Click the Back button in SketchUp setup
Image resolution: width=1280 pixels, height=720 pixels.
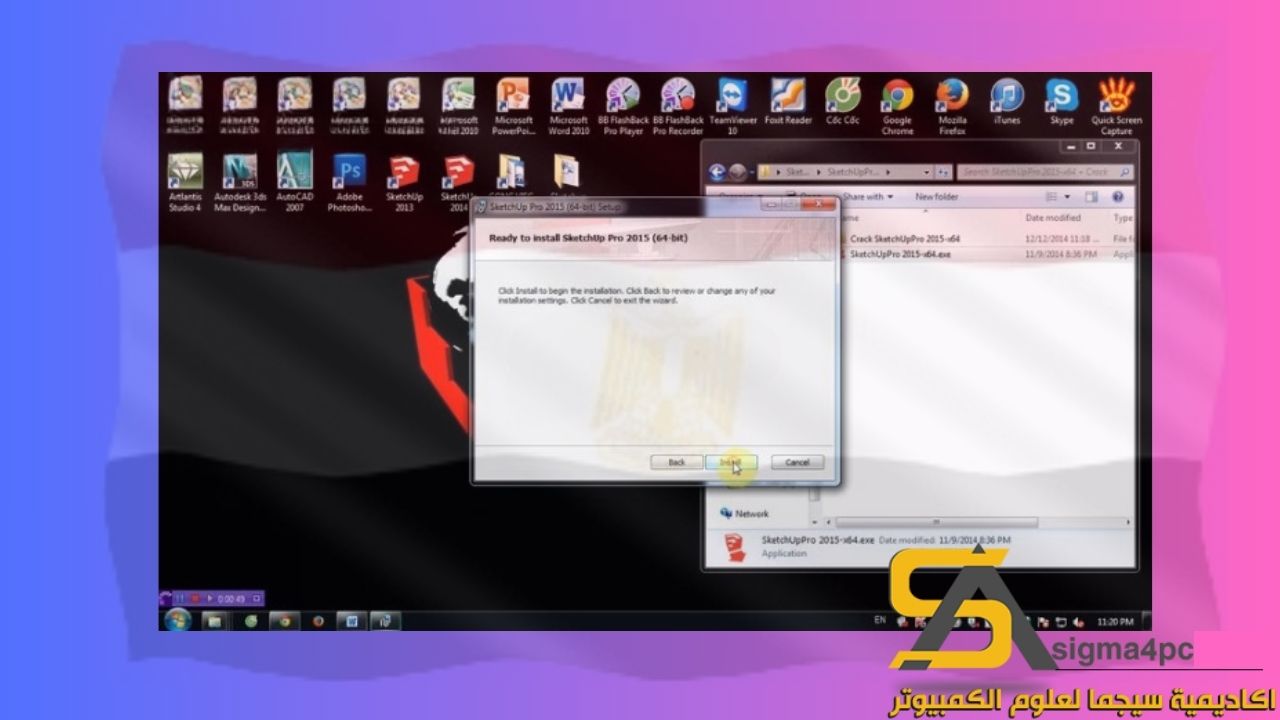677,462
